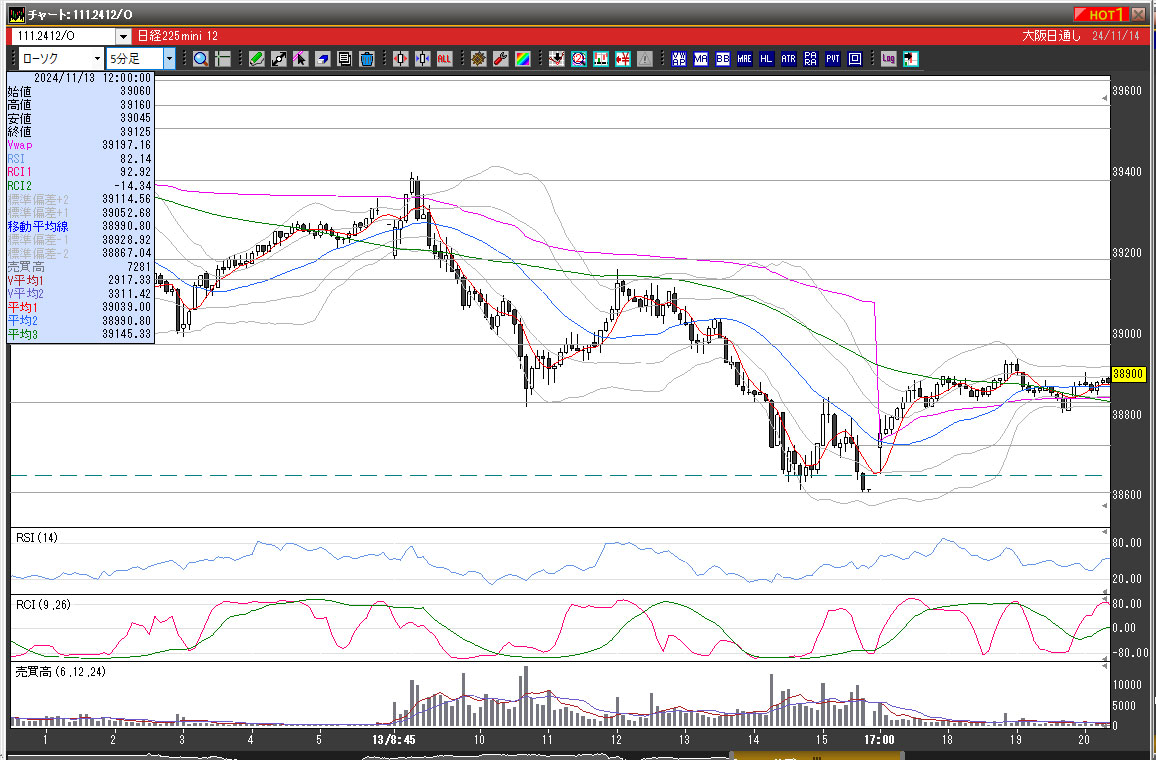Click the 終値 closing price row
1156x760 pixels.
click(x=80, y=132)
